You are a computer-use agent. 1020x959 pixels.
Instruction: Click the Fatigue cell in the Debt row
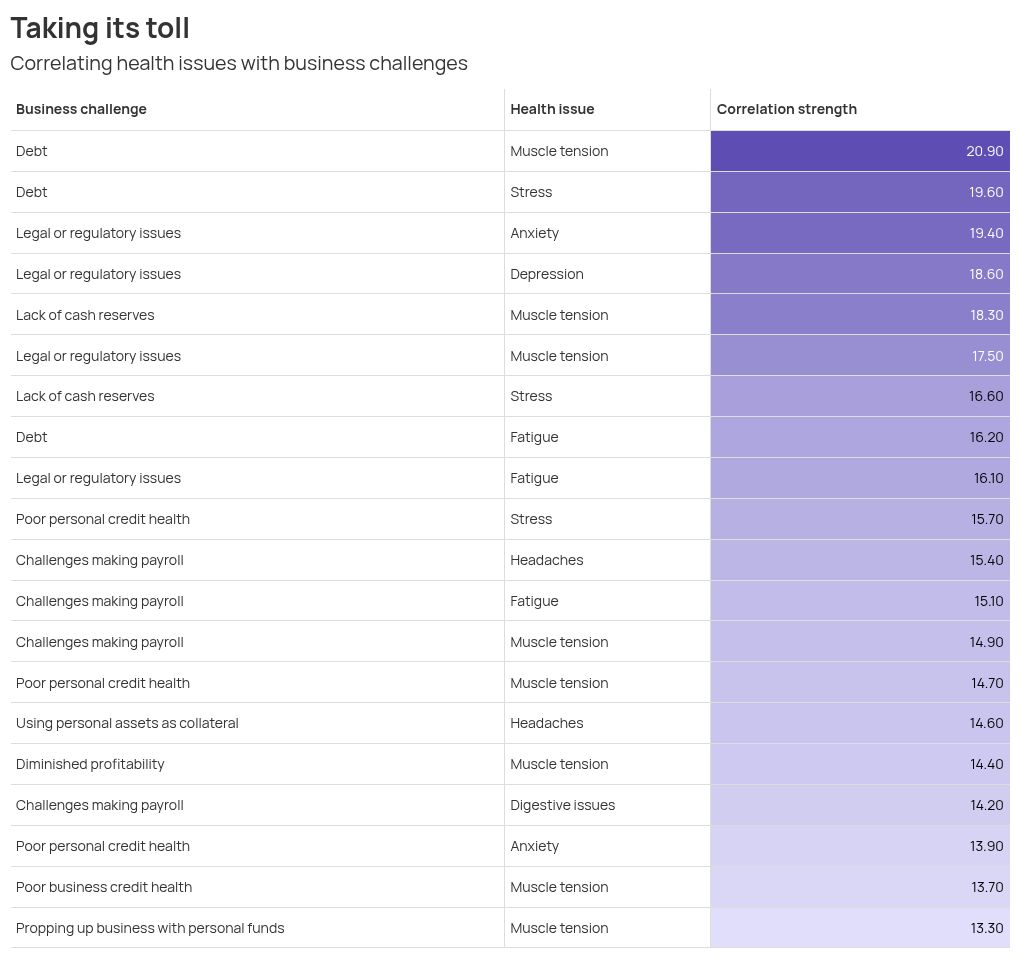click(x=534, y=437)
